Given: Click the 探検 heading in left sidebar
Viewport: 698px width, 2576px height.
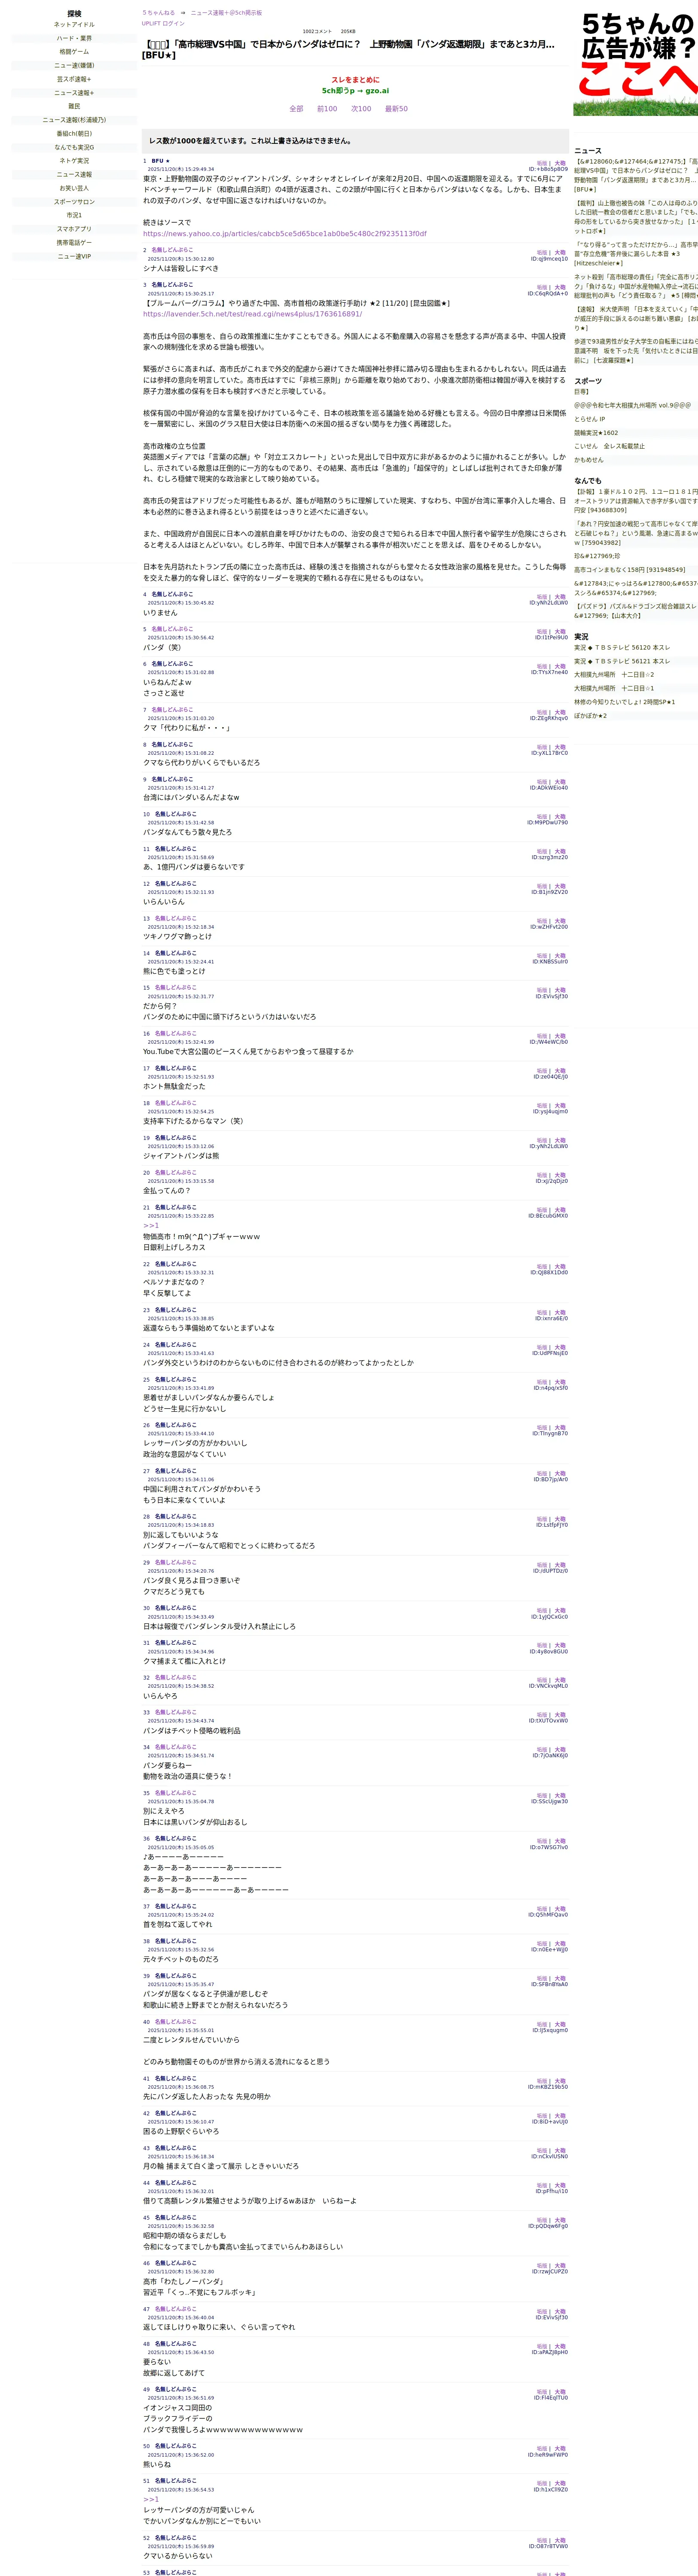Looking at the screenshot, I should coord(74,14).
